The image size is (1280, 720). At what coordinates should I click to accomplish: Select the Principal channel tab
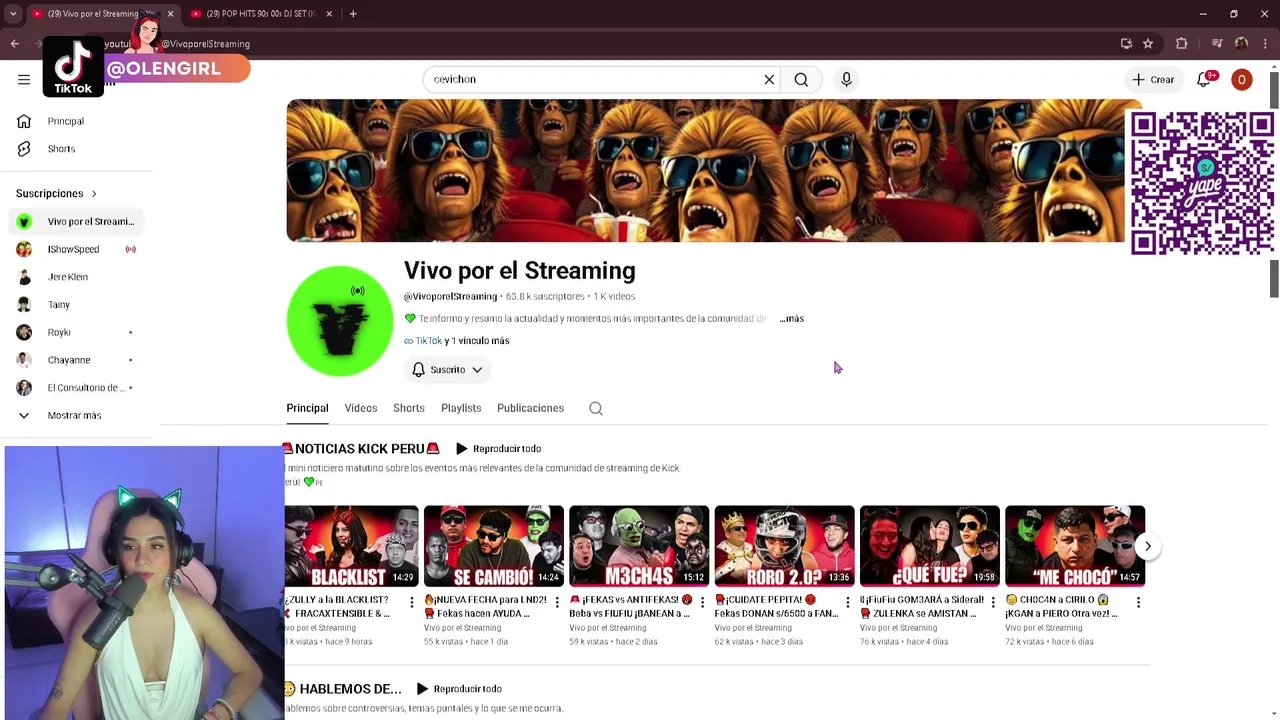[x=307, y=408]
